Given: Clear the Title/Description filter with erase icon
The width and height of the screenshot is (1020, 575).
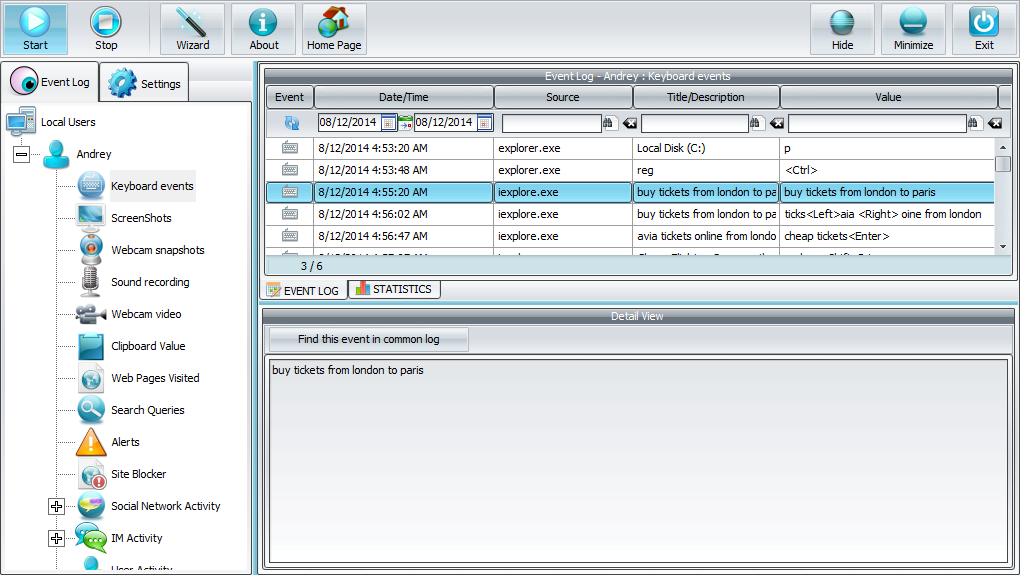Looking at the screenshot, I should [x=777, y=123].
